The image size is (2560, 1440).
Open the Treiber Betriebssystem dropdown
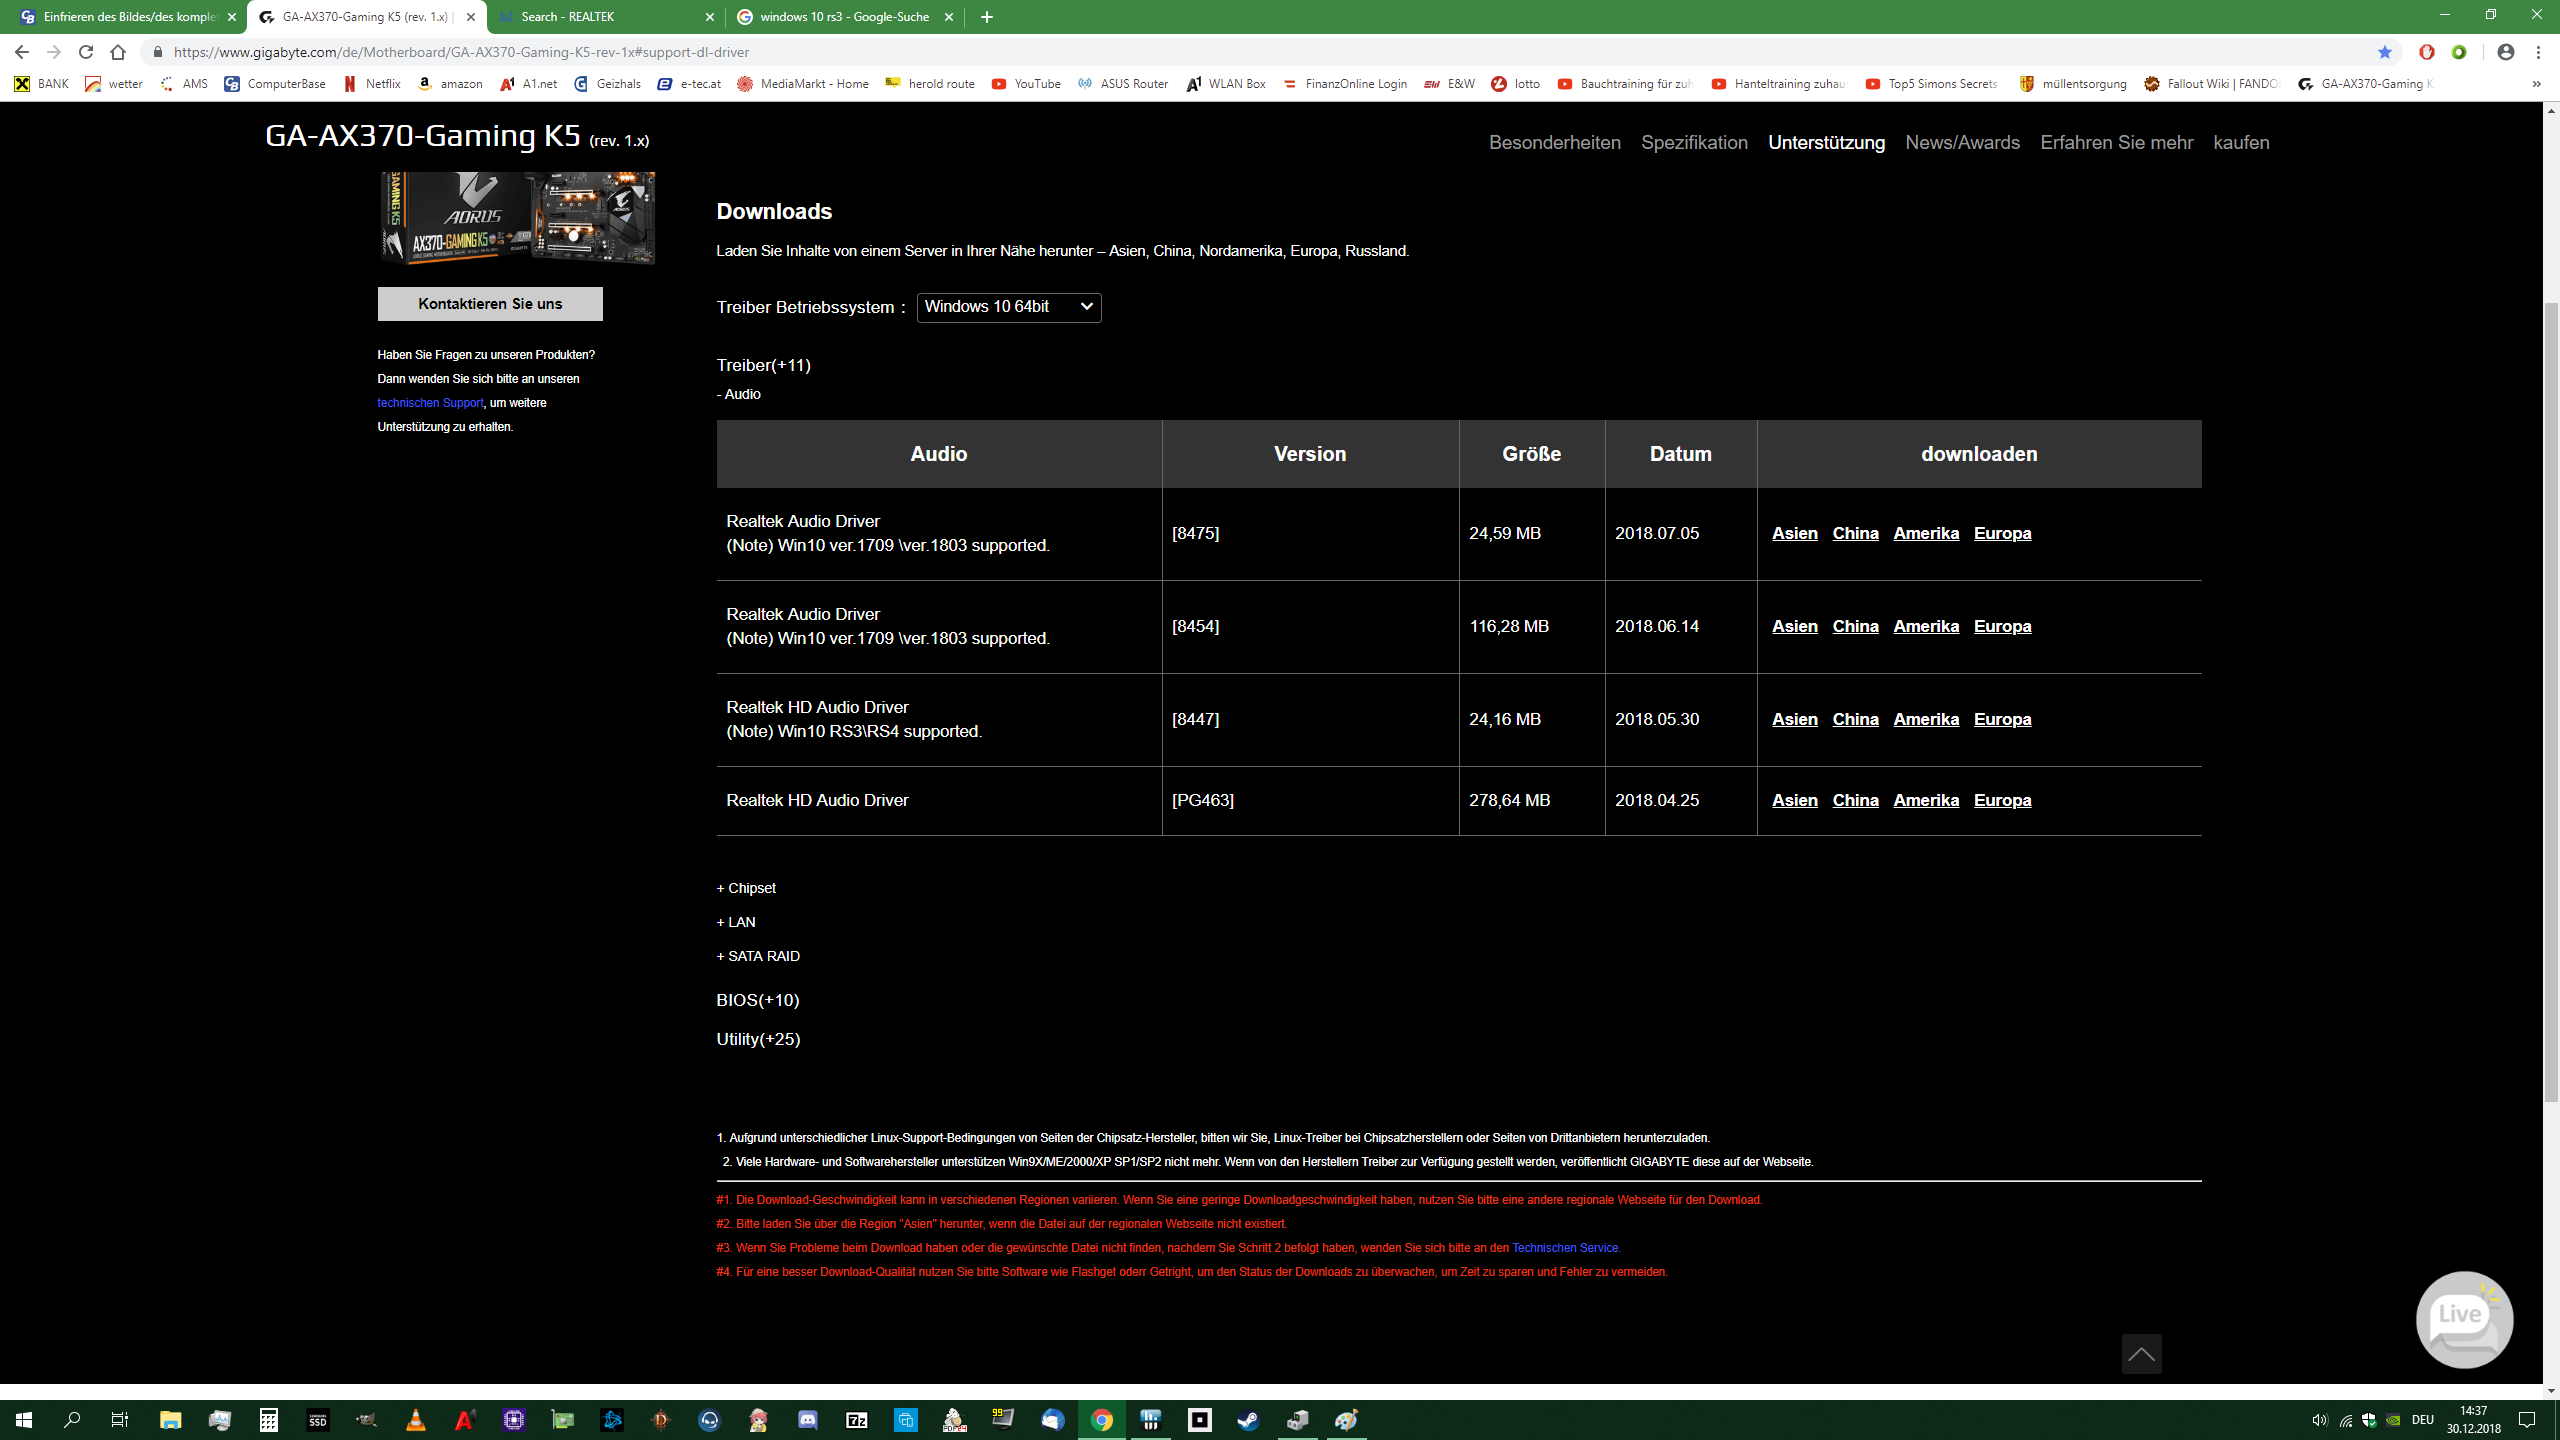tap(1008, 307)
